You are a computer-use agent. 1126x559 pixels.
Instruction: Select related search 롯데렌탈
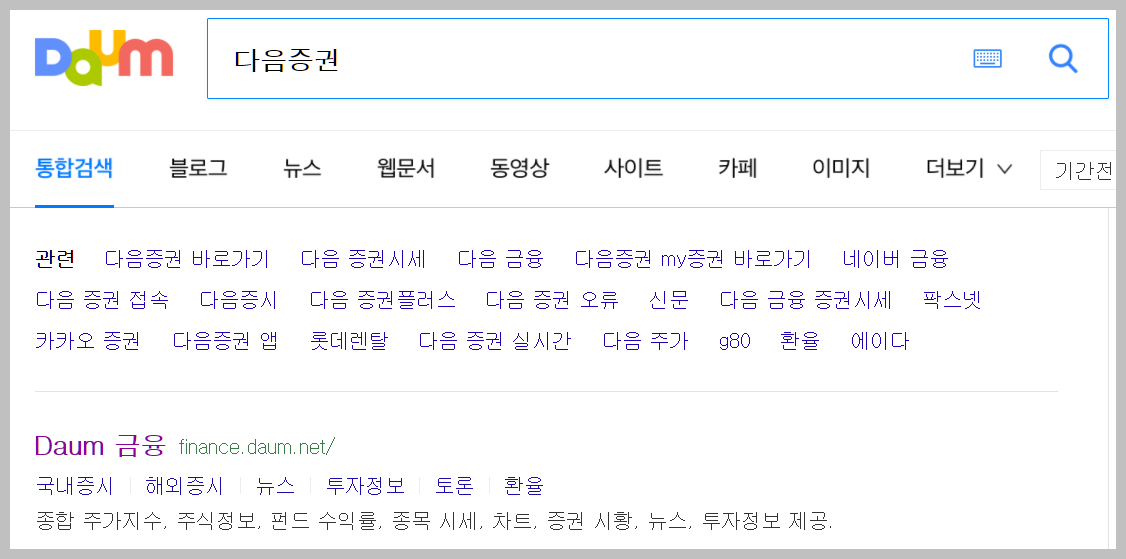[348, 341]
